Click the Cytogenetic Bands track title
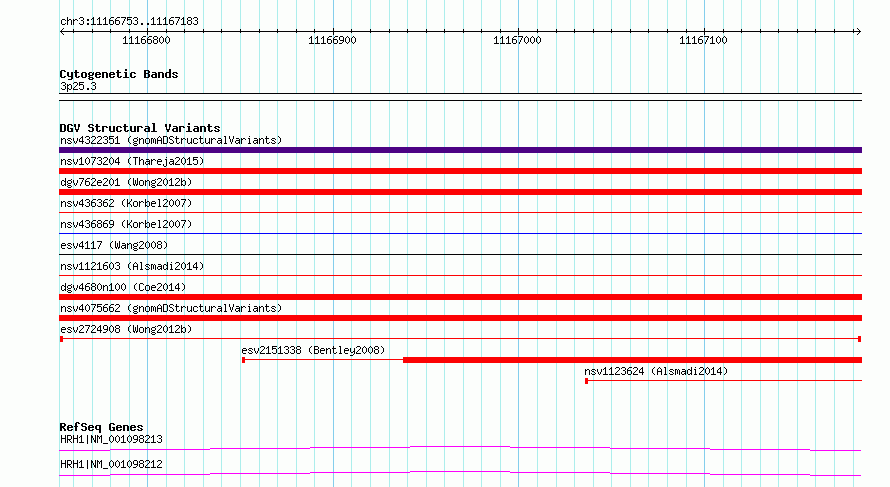Viewport: 890px width, 487px height. [119, 74]
